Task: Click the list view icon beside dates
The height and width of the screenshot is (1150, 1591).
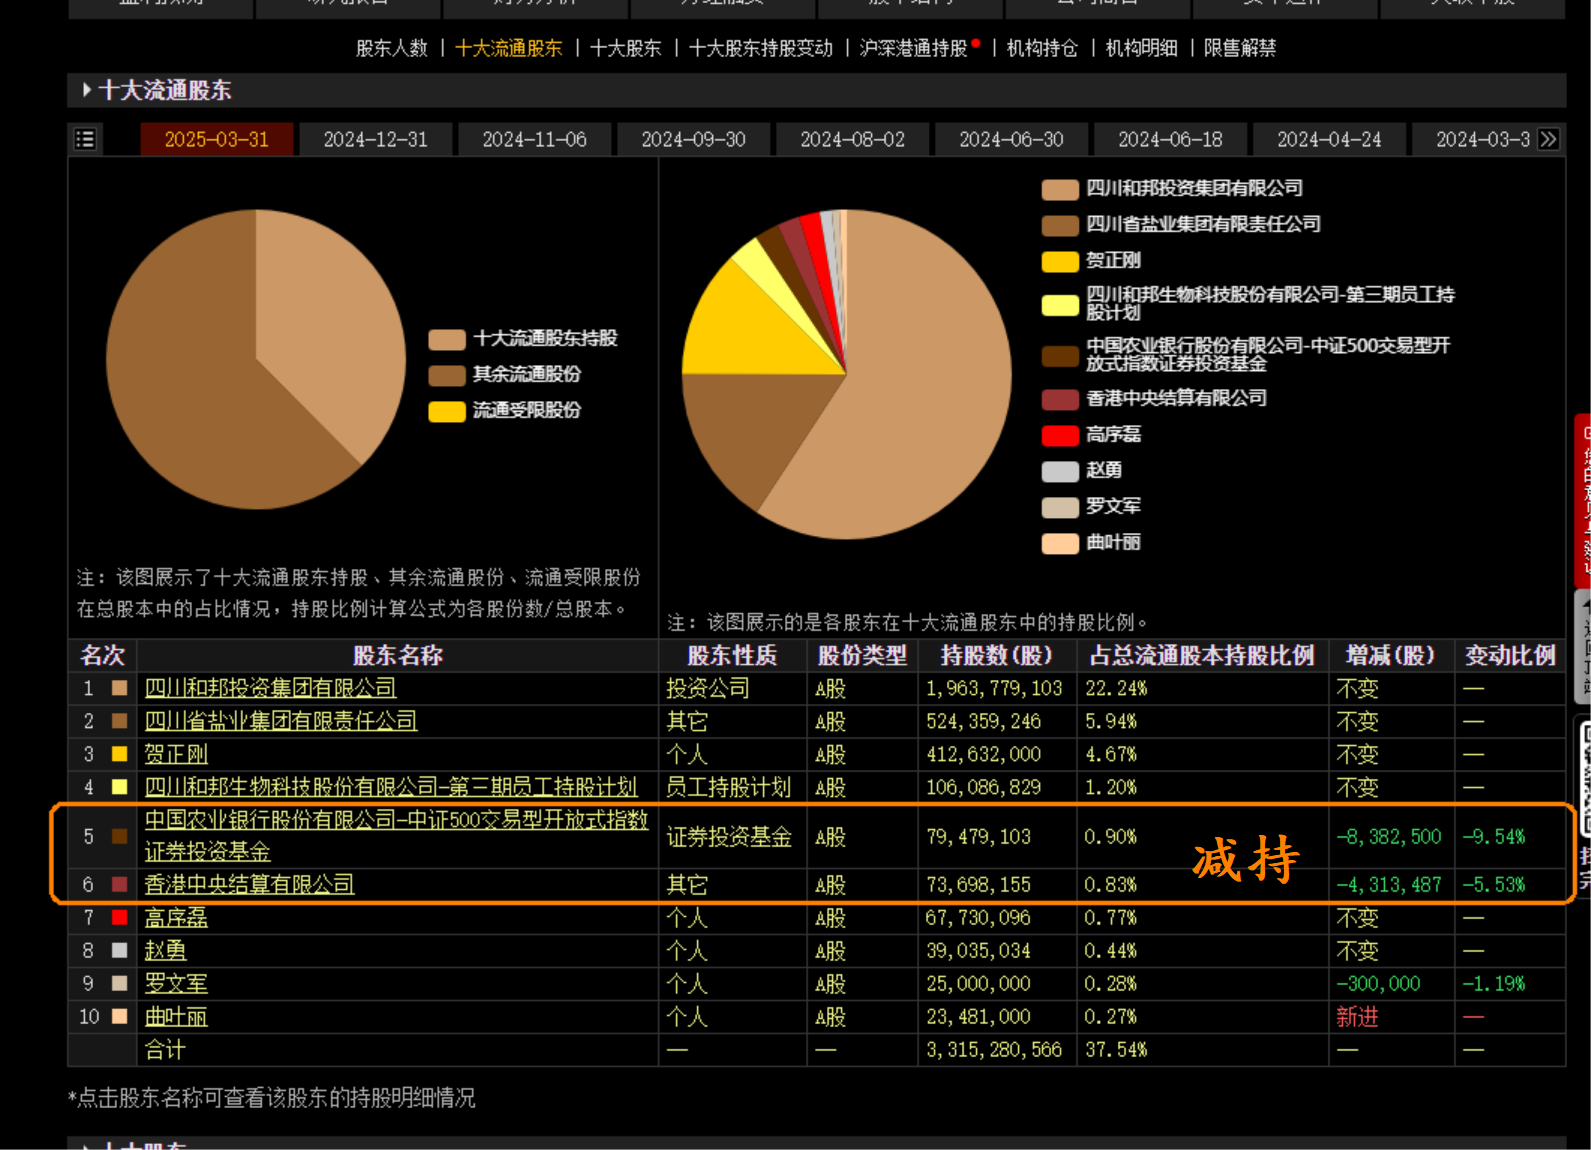Action: point(85,139)
